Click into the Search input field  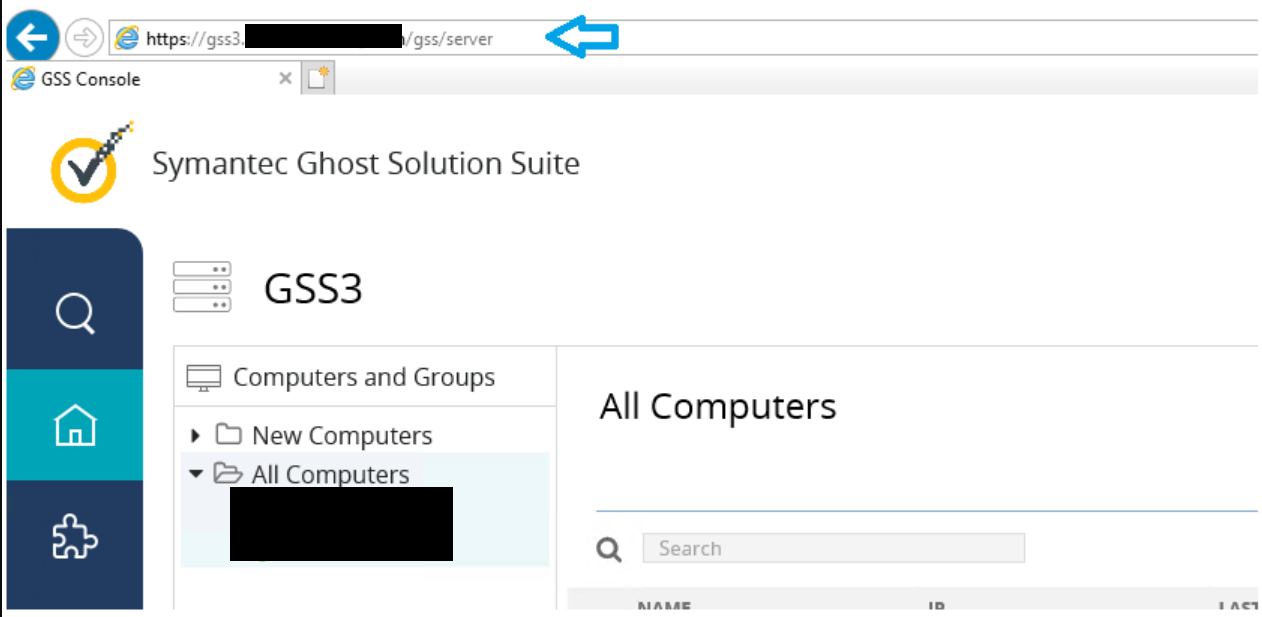(x=834, y=548)
